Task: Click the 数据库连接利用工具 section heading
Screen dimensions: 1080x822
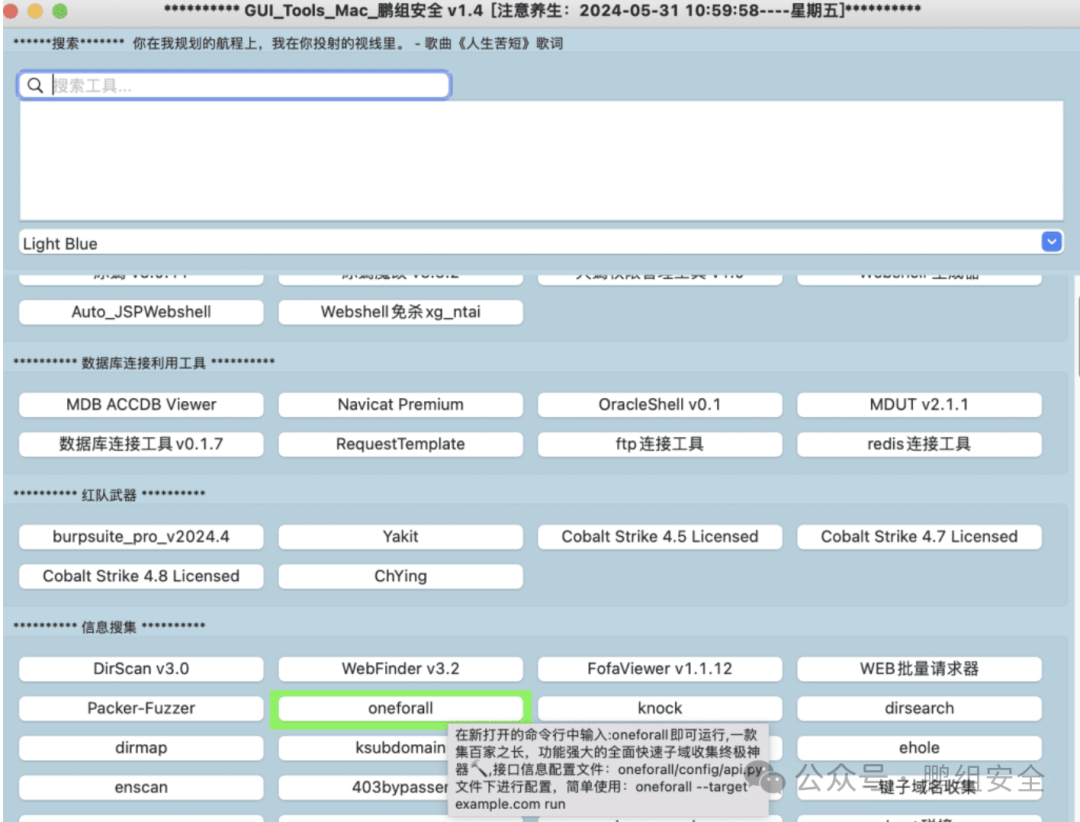Action: (143, 363)
